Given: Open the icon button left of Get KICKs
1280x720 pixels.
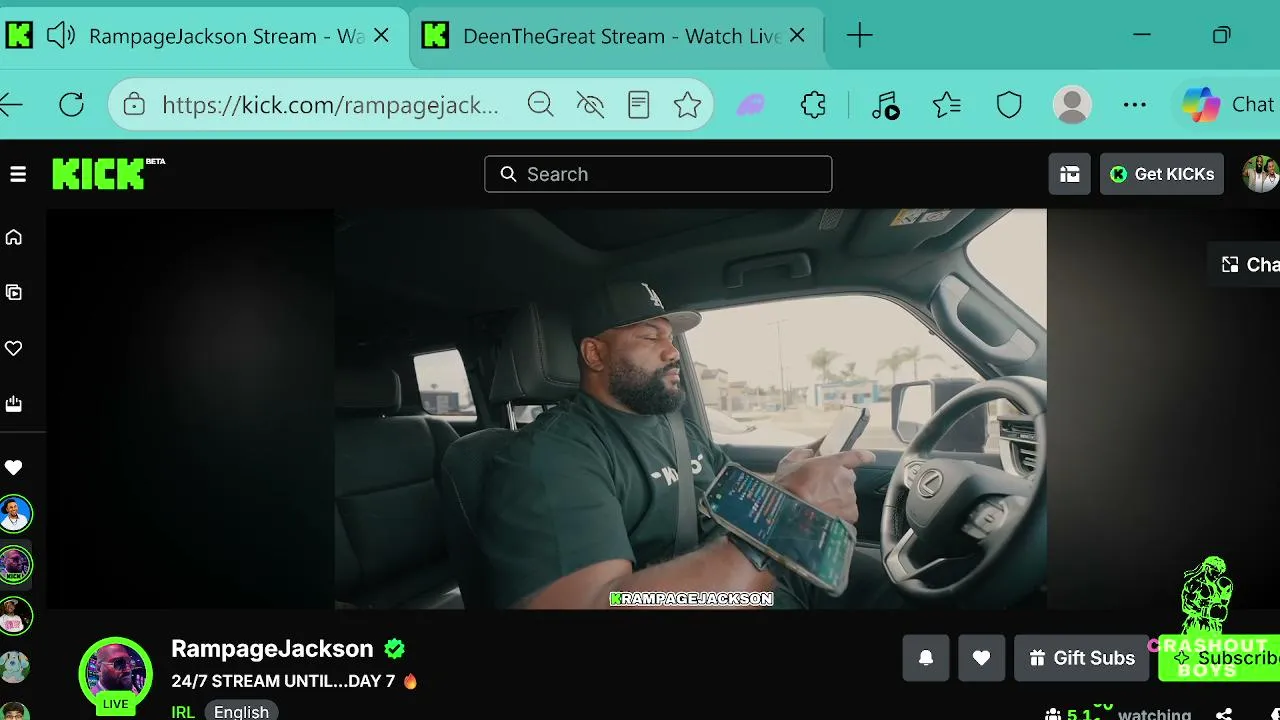Looking at the screenshot, I should pyautogui.click(x=1070, y=174).
